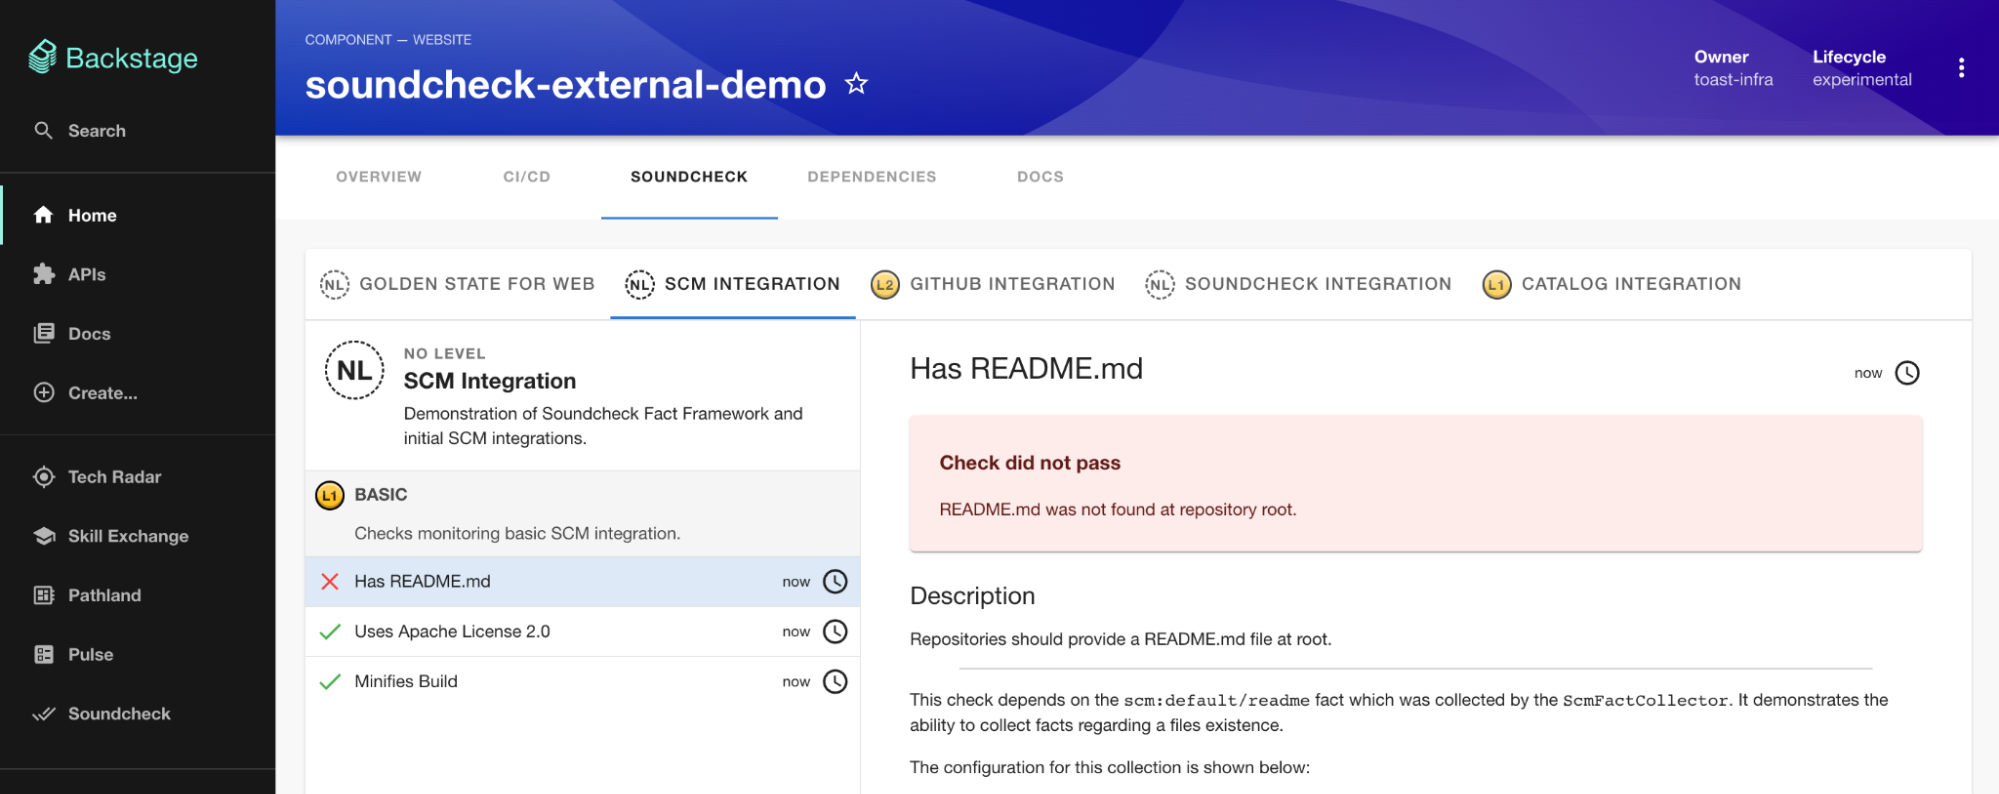The width and height of the screenshot is (1999, 794).
Task: Open Skill Exchange graduation cap icon
Action: click(43, 536)
